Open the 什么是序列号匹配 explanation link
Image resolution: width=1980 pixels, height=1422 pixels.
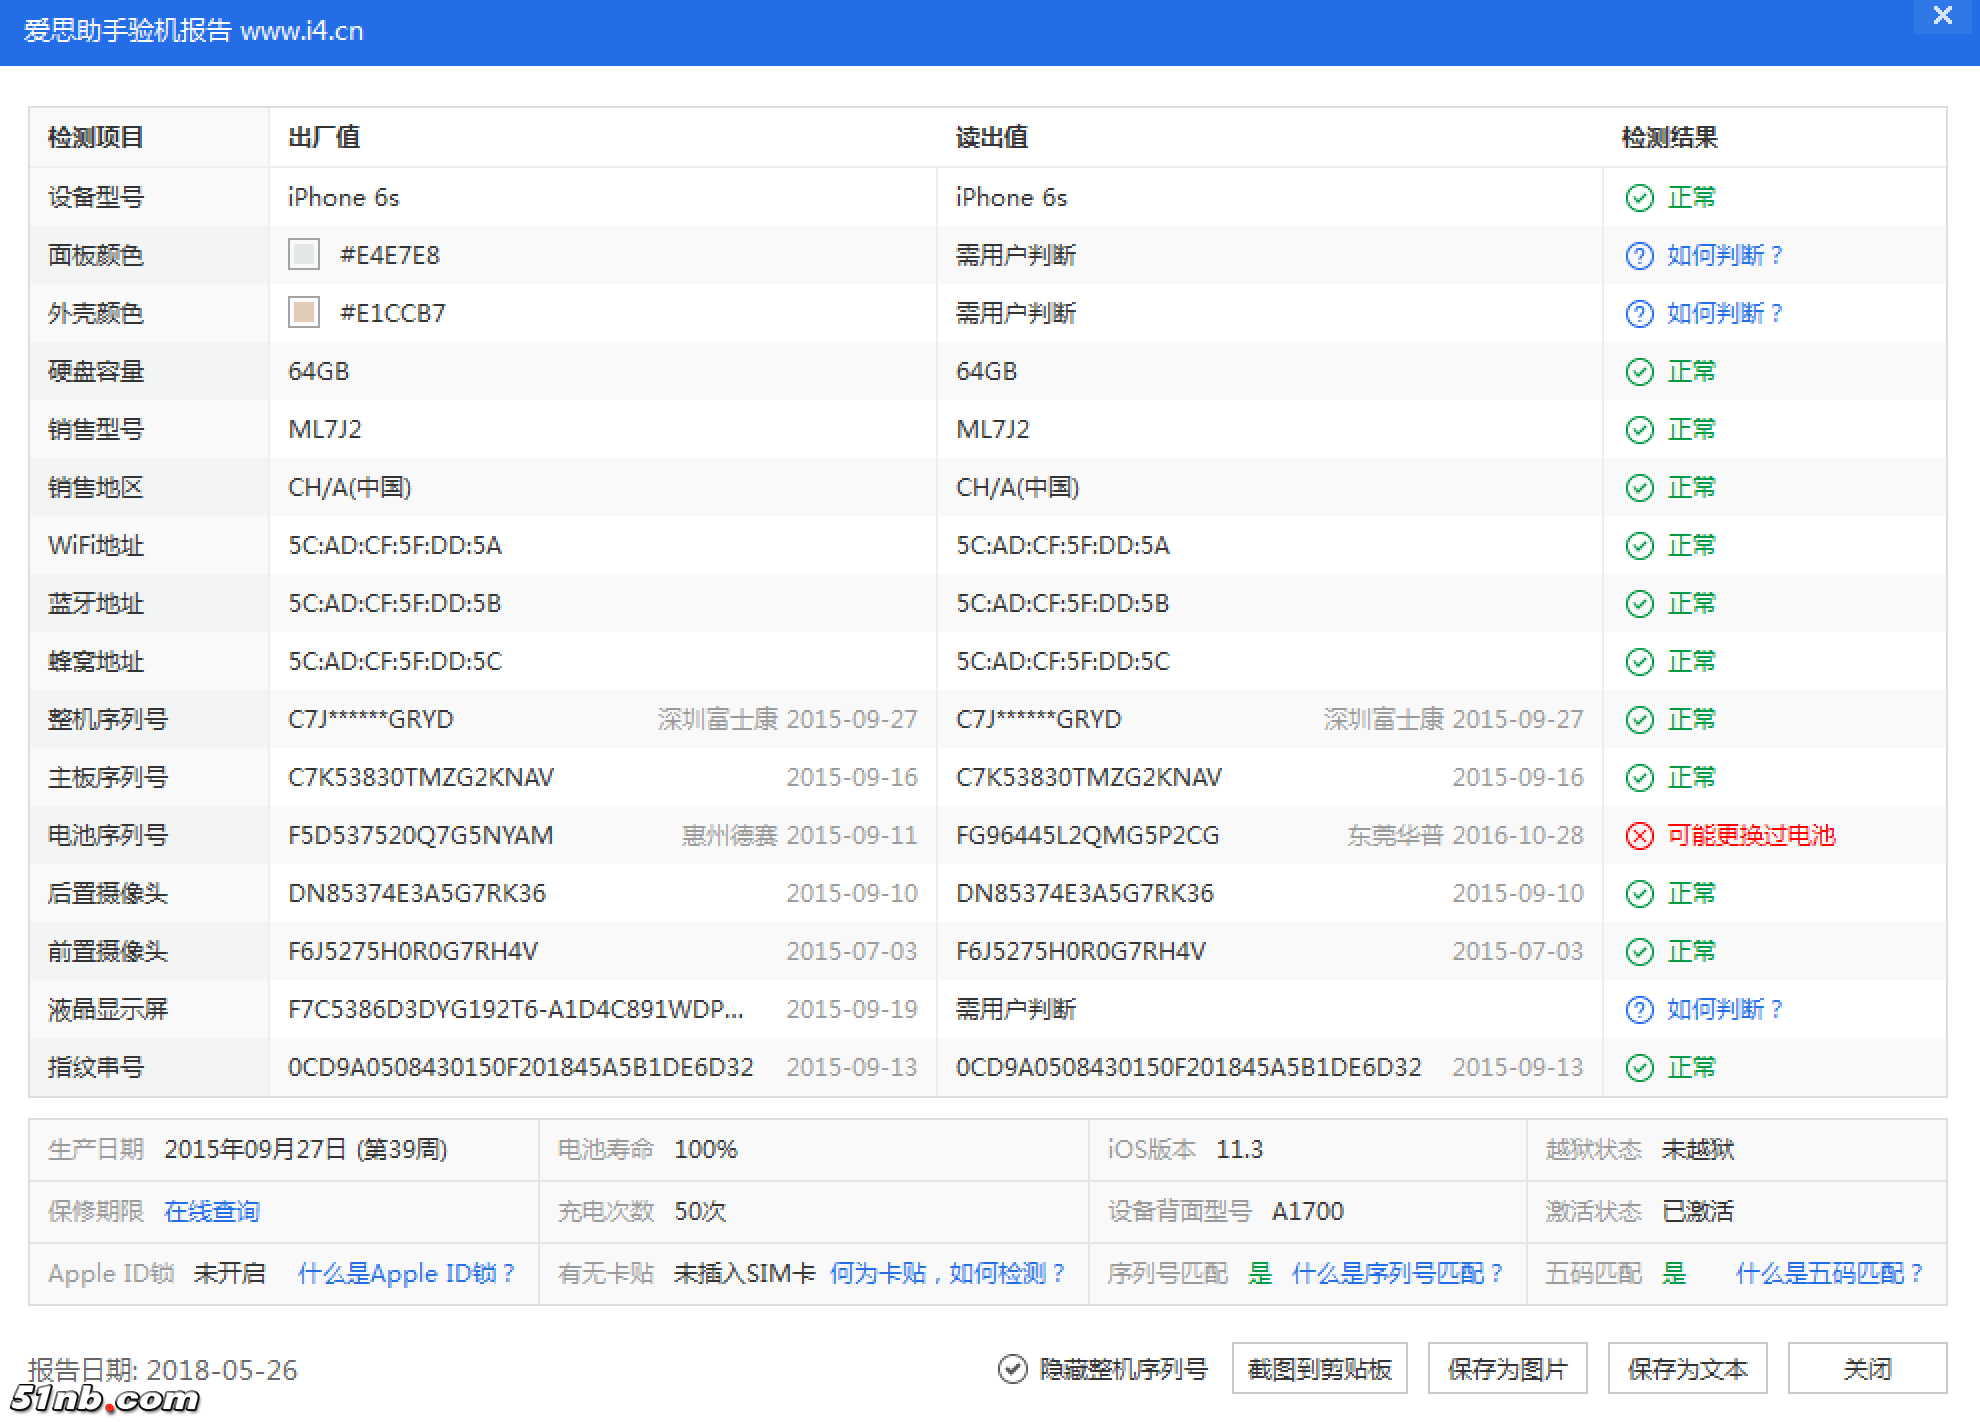(1398, 1273)
